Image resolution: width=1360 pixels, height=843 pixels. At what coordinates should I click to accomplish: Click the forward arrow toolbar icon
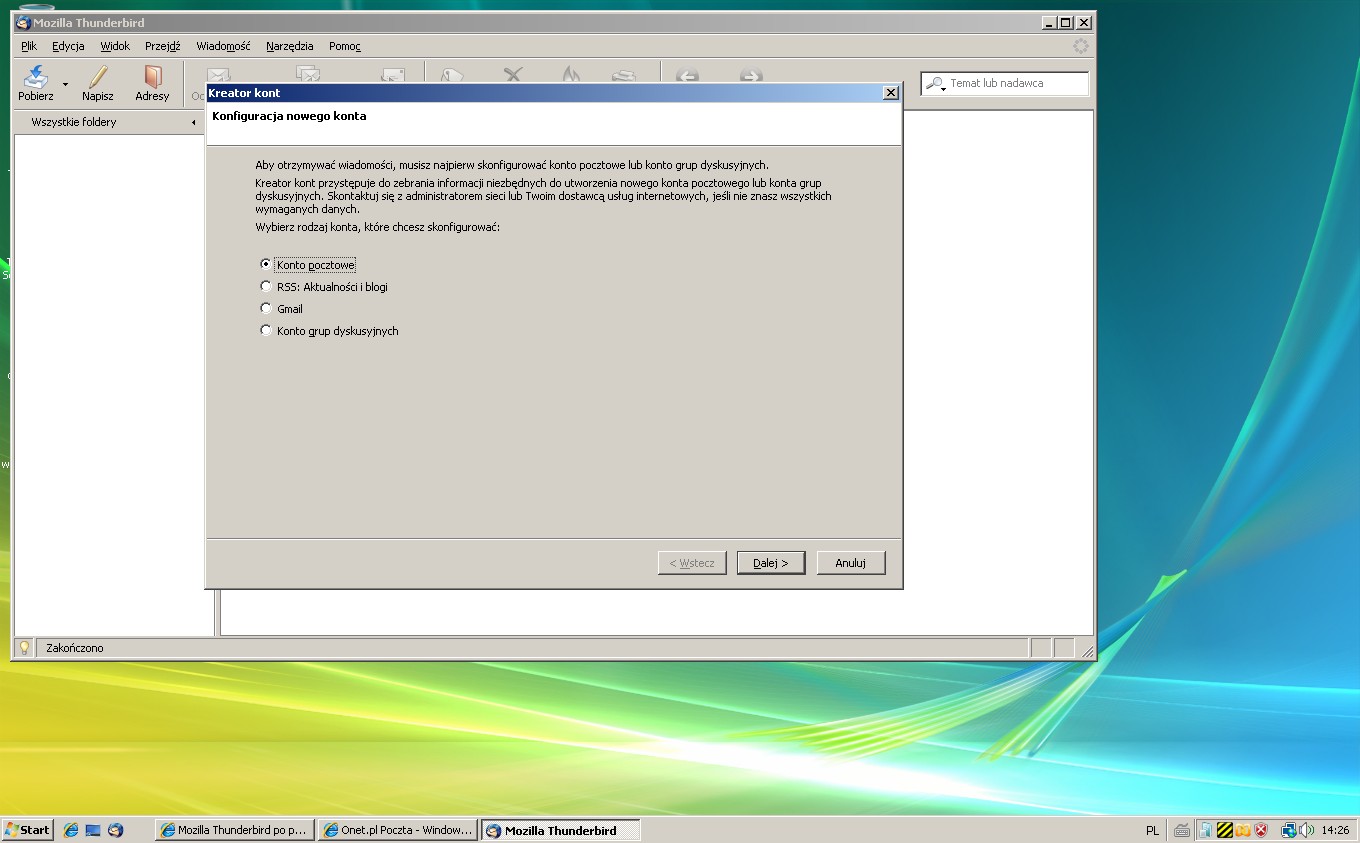pyautogui.click(x=750, y=75)
